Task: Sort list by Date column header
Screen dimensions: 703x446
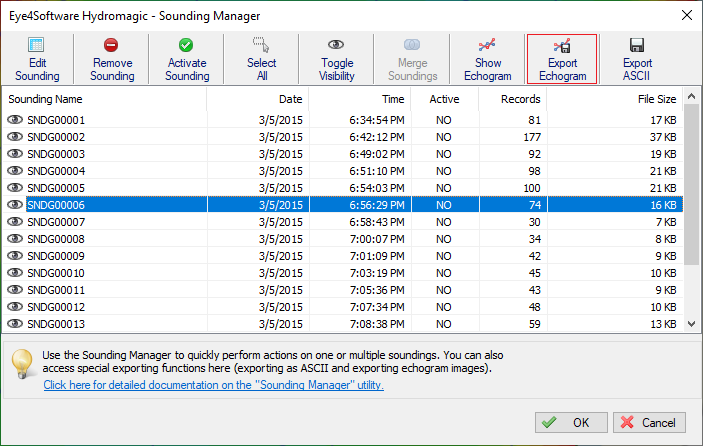Action: pos(258,99)
